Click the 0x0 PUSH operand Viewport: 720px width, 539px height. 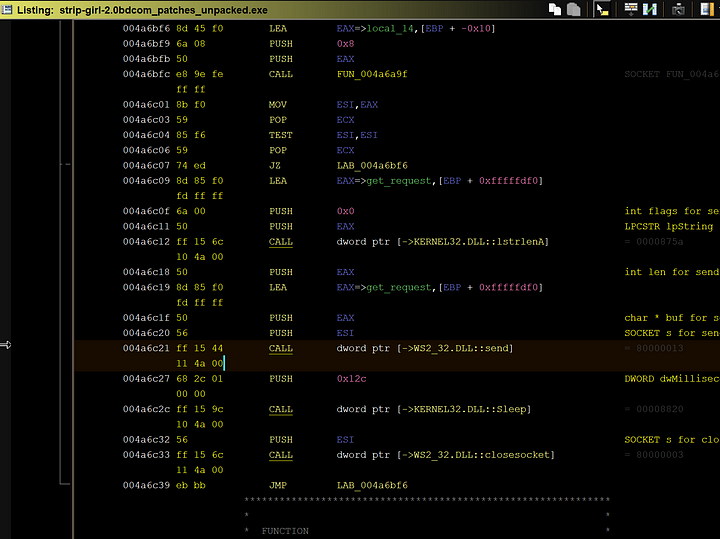345,211
